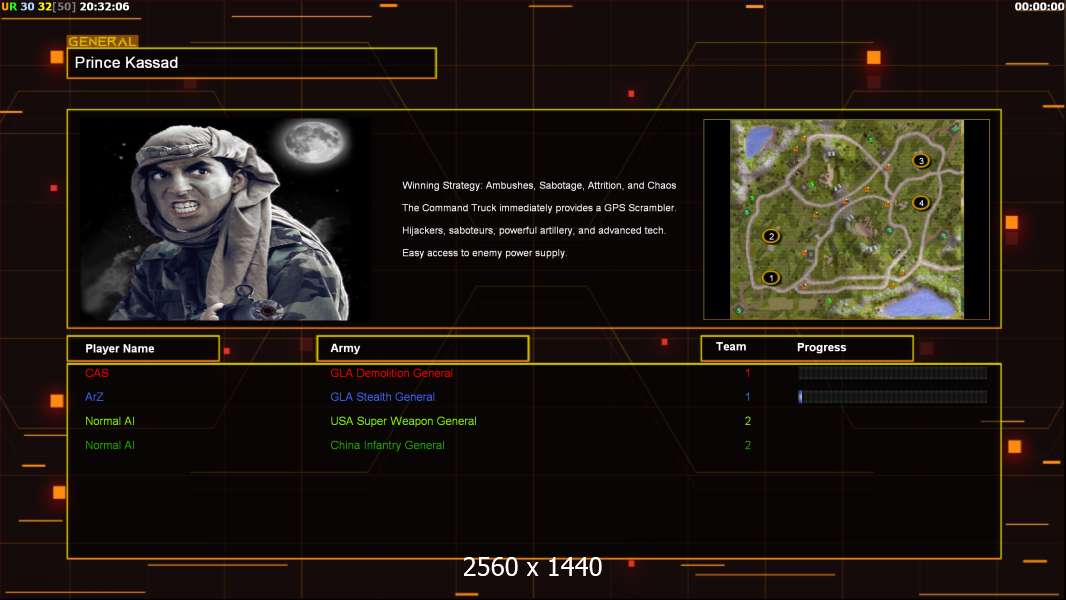Select player name ArZ
1066x600 pixels.
point(94,397)
